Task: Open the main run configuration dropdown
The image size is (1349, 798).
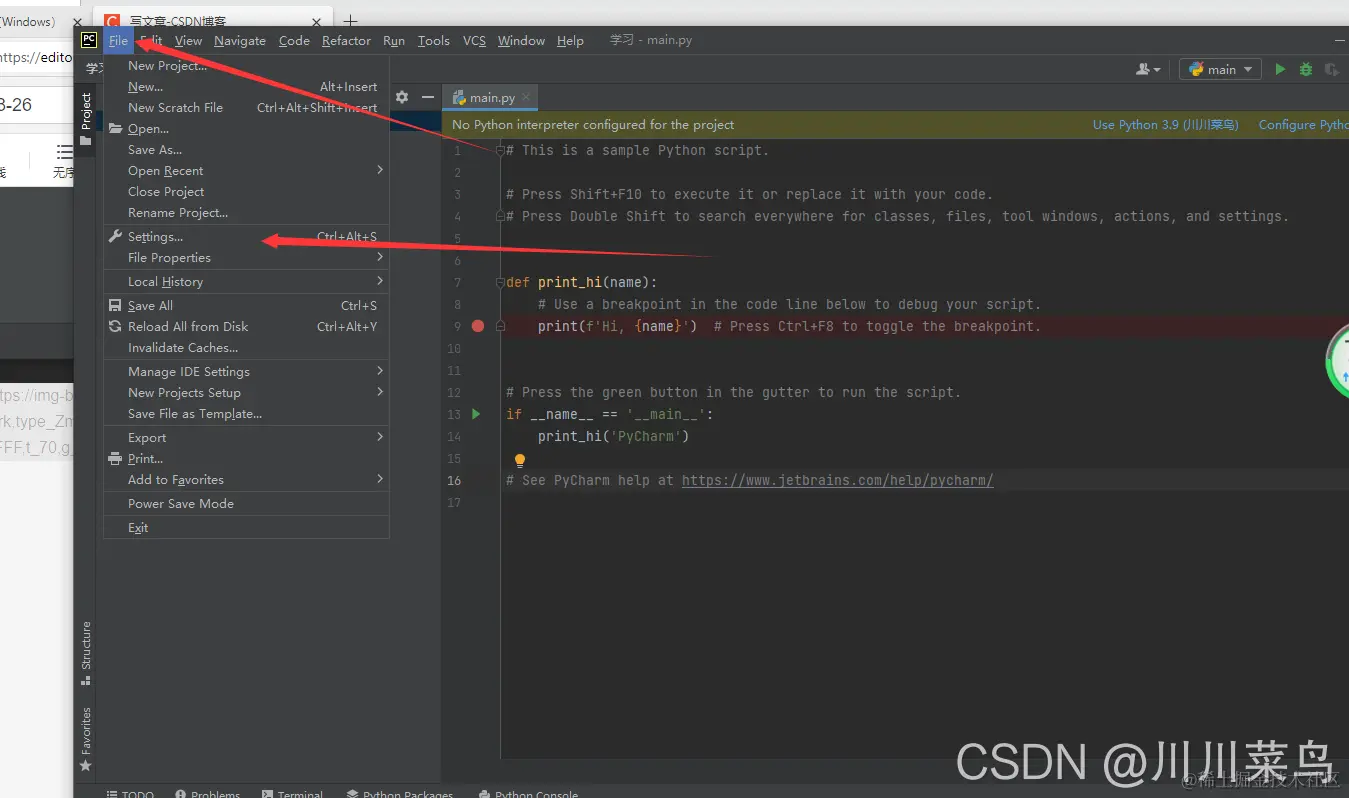Action: pyautogui.click(x=1221, y=69)
